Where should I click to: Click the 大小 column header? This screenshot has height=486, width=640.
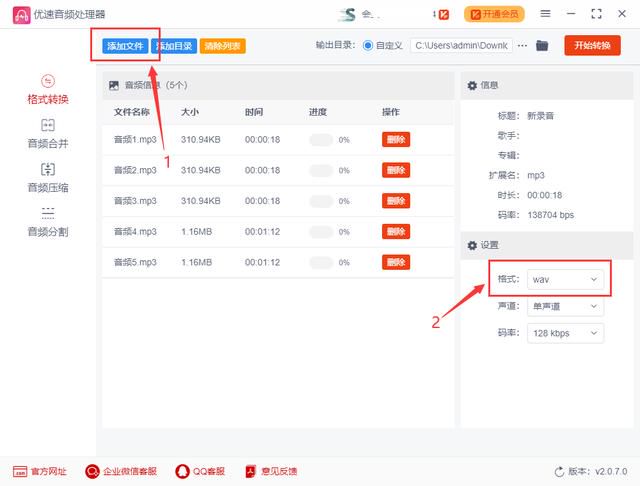tap(190, 112)
